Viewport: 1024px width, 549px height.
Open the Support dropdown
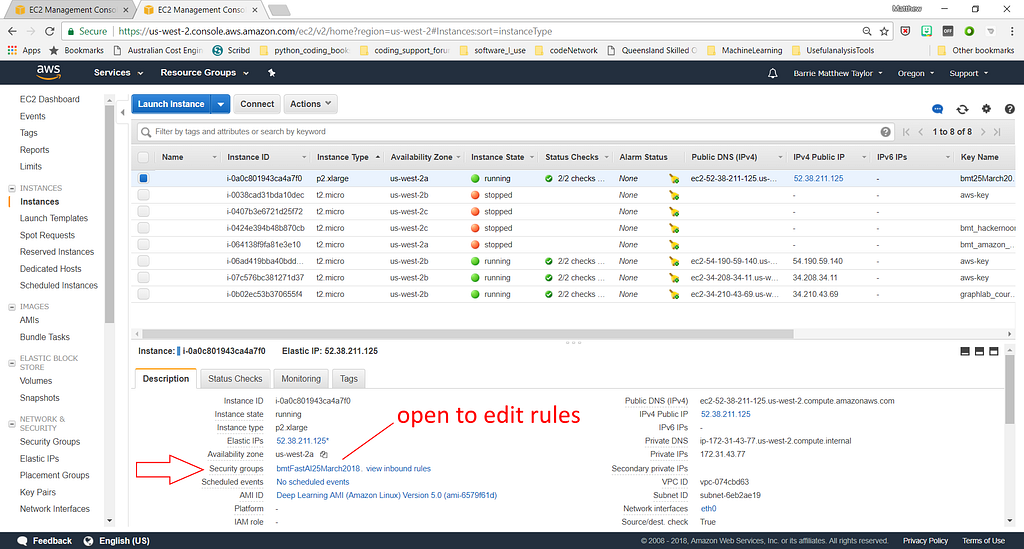968,73
